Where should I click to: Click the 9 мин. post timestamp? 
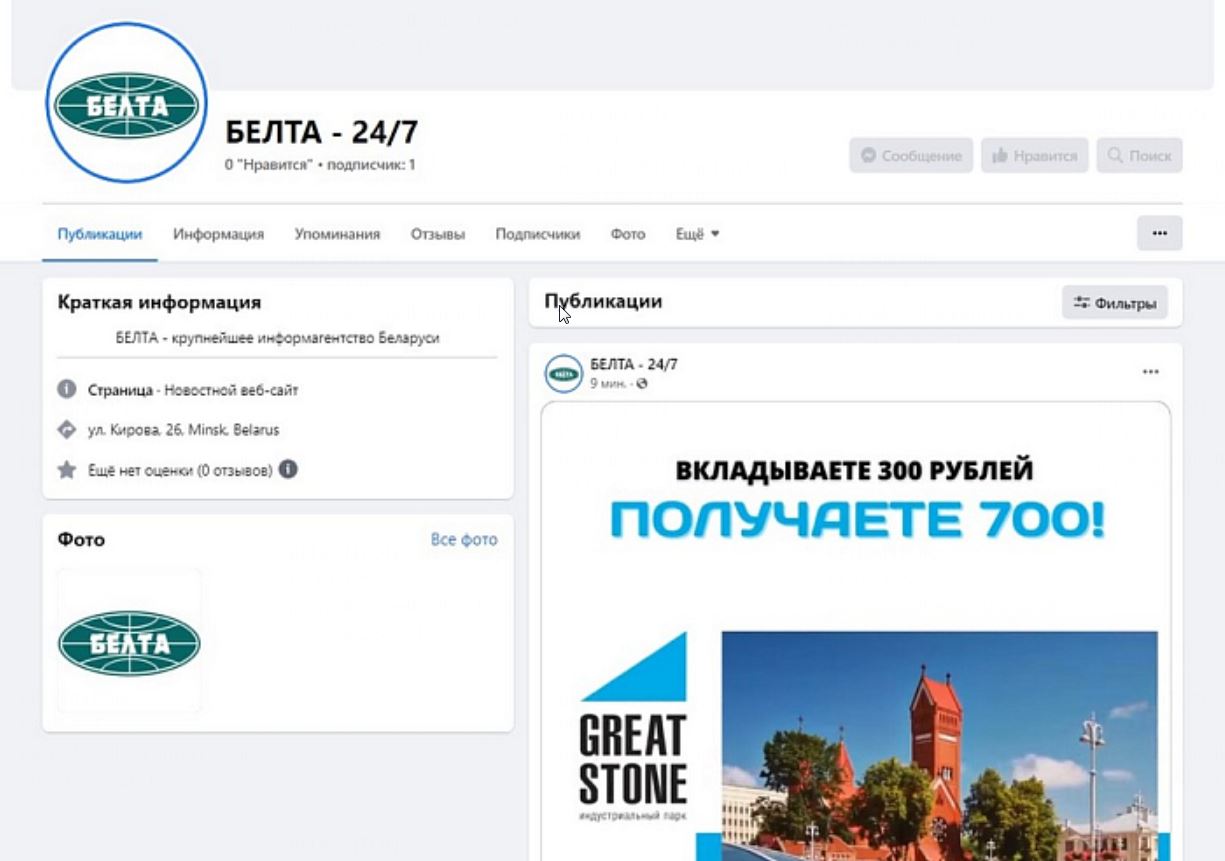click(x=609, y=383)
